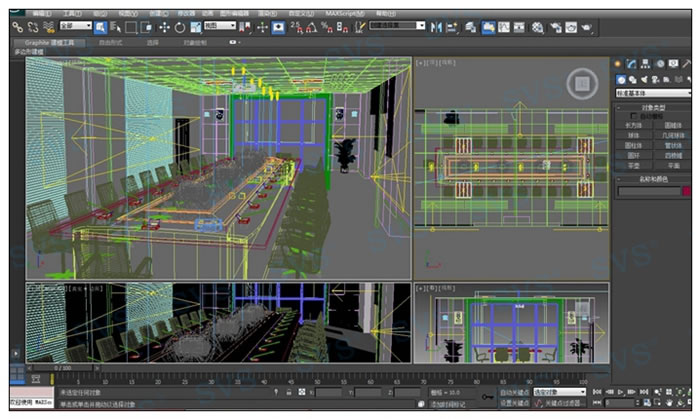This screenshot has height=419, width=700.
Task: Click the Rotate tool icon
Action: pos(180,26)
